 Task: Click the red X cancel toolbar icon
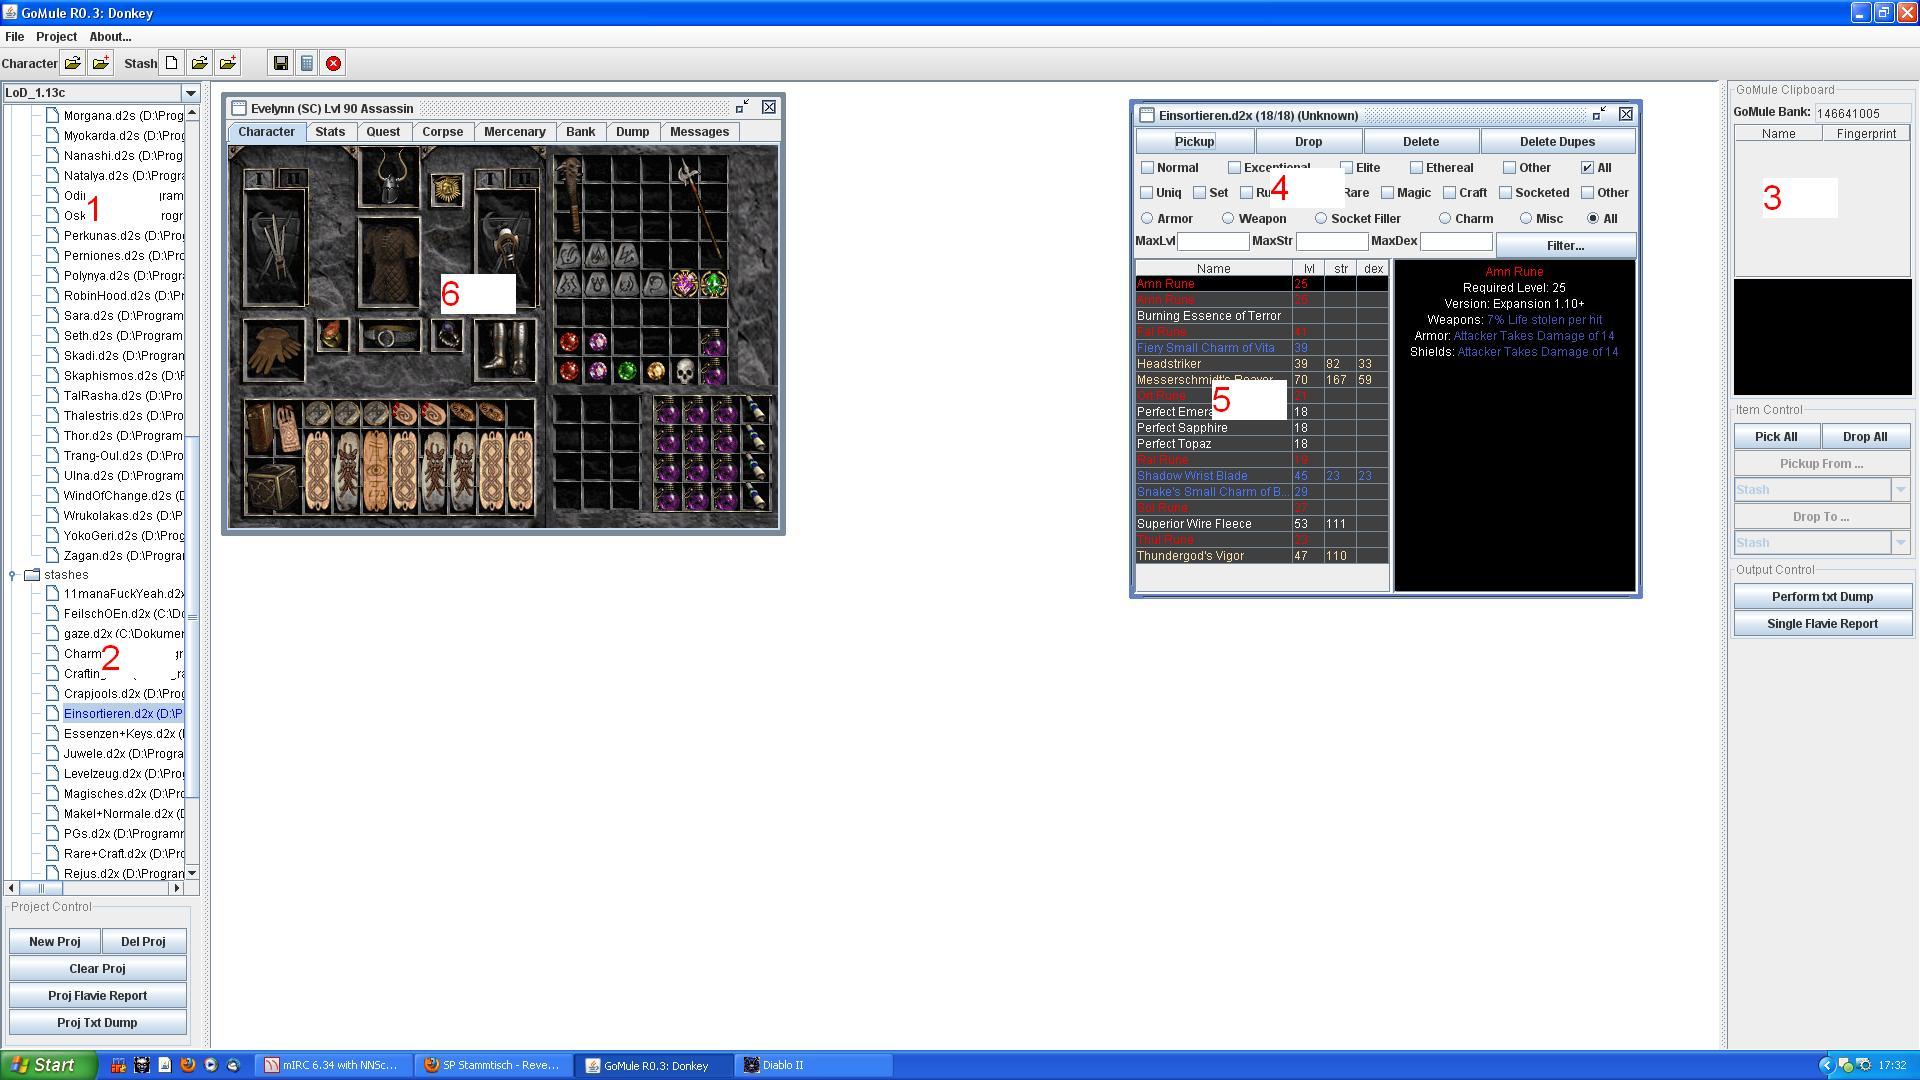pyautogui.click(x=334, y=63)
